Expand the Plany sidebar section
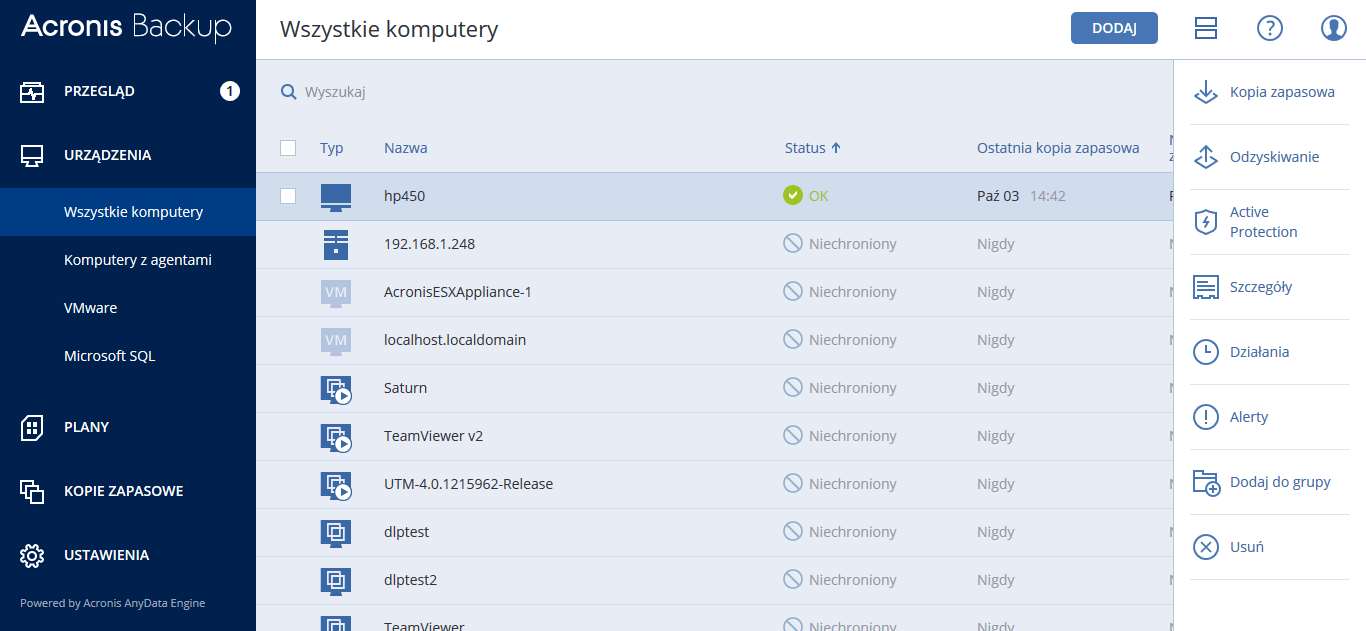This screenshot has width=1366, height=631. [86, 427]
